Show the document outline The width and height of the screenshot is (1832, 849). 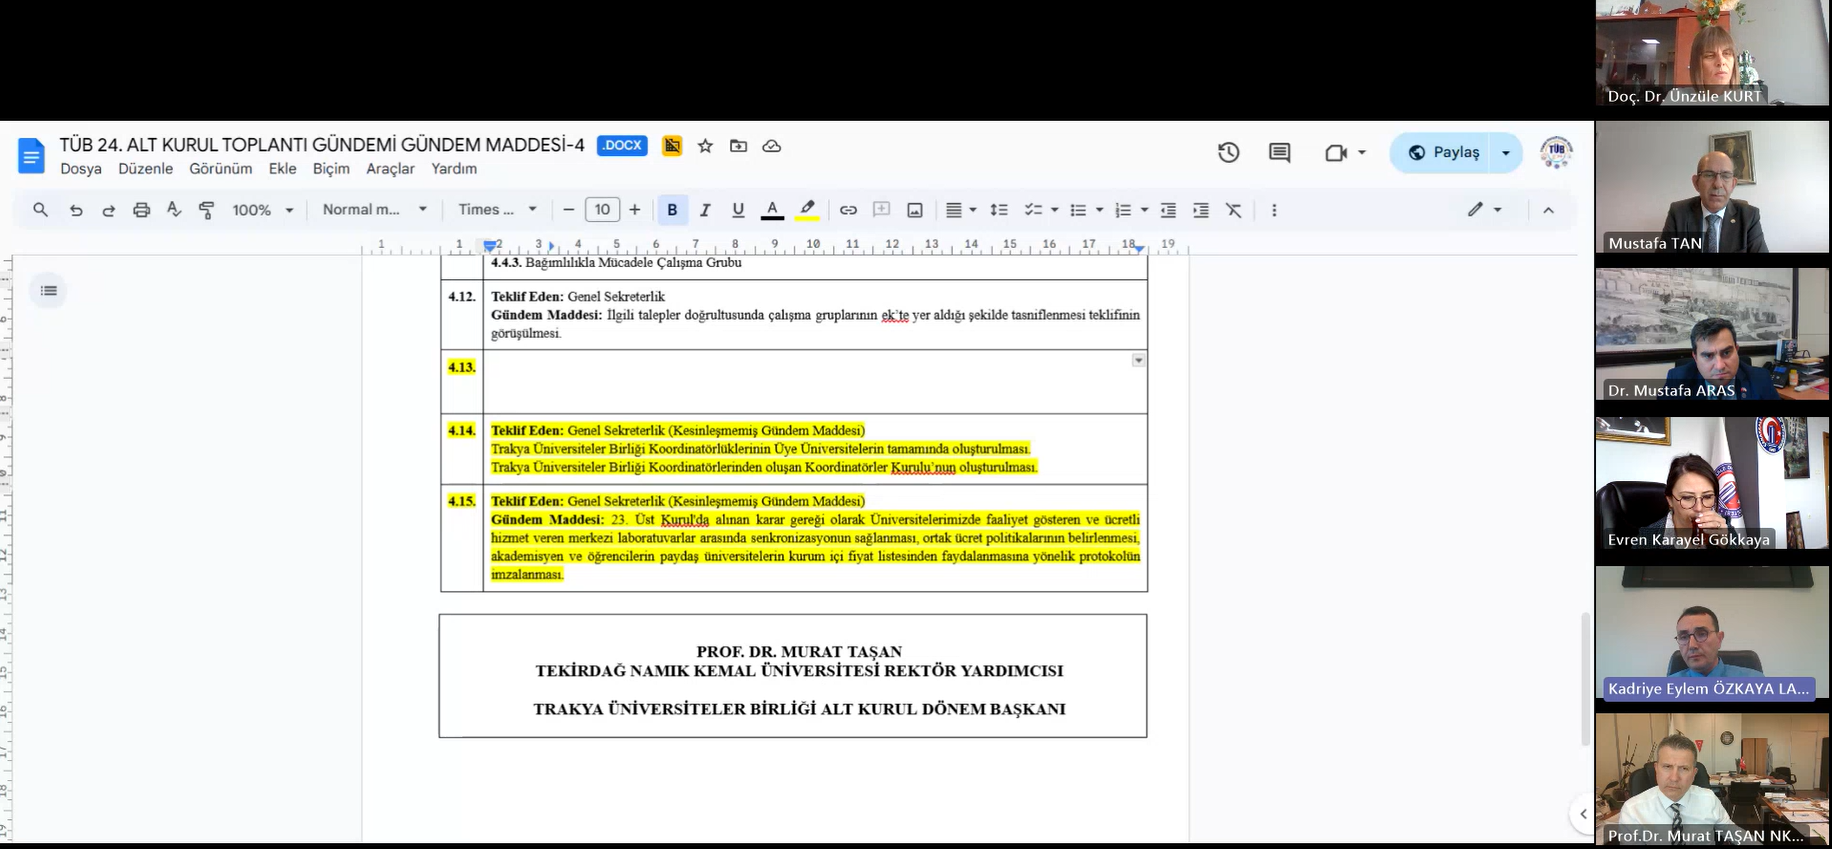(x=48, y=291)
